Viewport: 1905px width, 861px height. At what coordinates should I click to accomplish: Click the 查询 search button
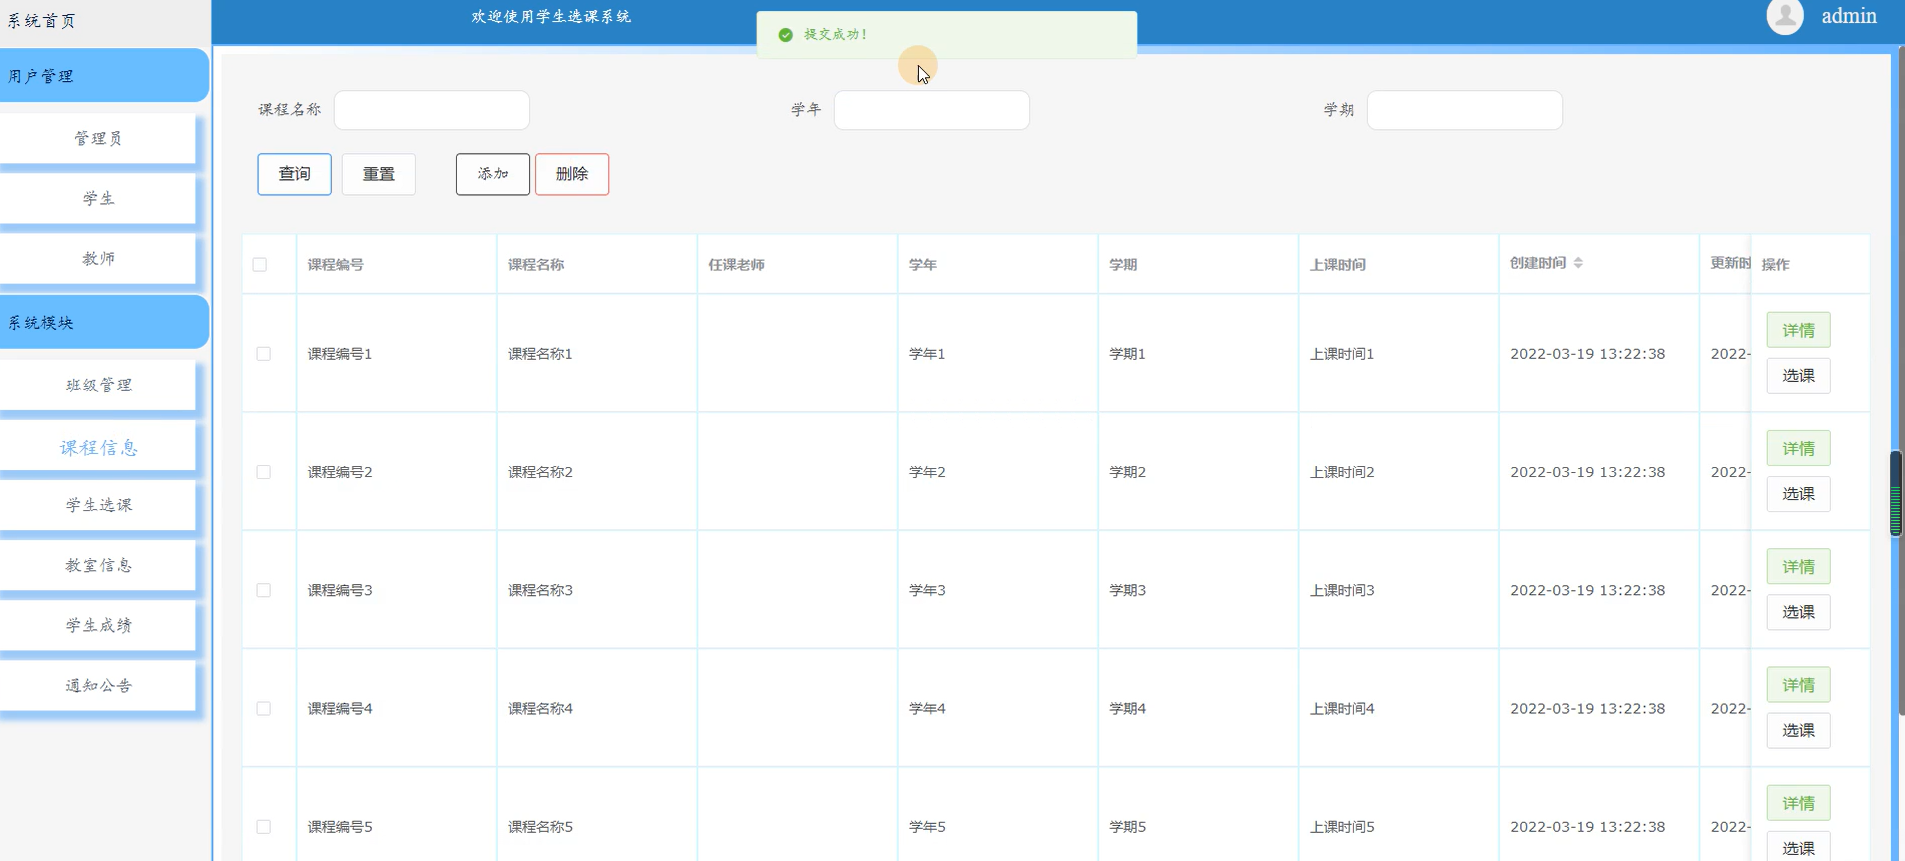coord(294,174)
